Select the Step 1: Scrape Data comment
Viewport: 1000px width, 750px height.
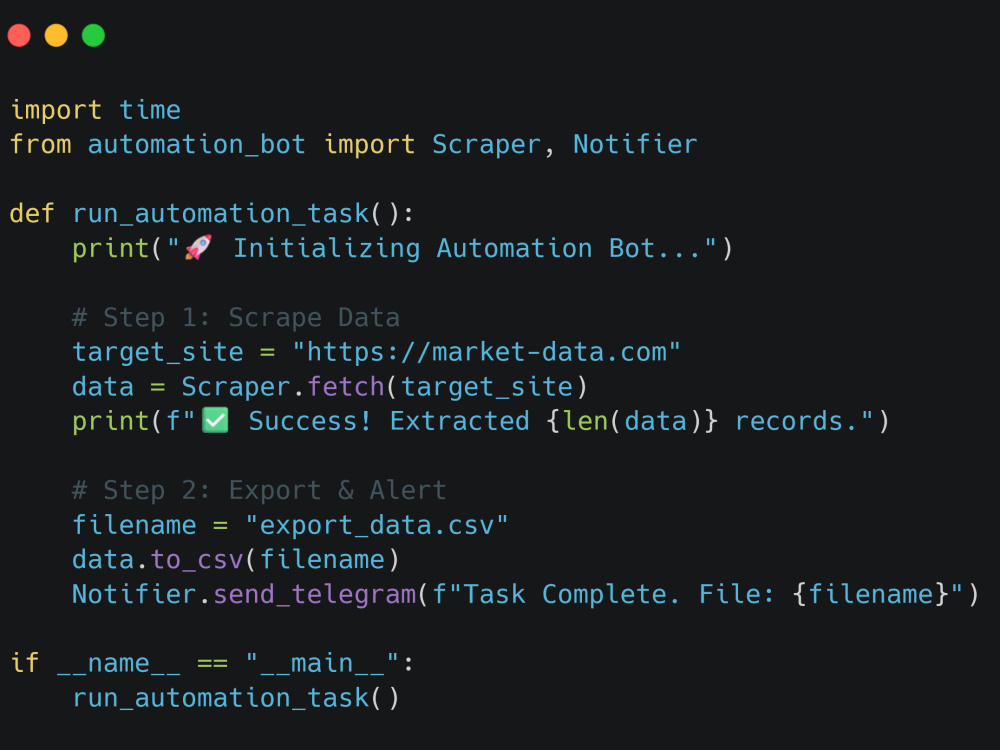[238, 316]
